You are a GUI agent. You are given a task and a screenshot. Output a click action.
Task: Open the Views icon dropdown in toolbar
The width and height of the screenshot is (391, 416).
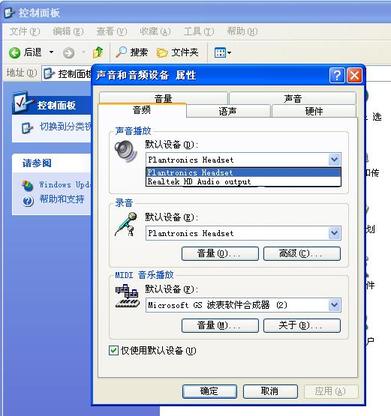222,53
